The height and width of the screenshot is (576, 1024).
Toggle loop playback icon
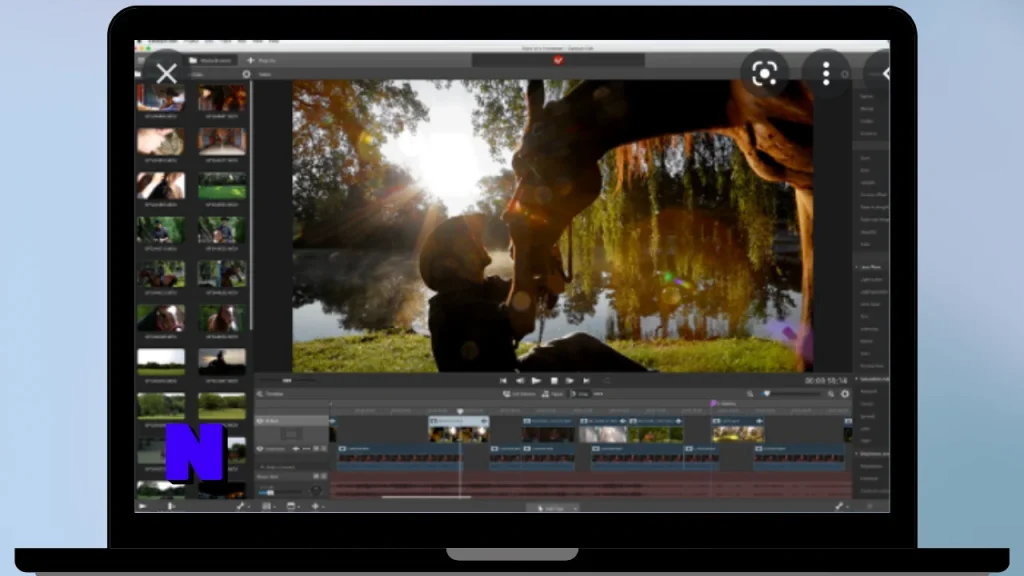(607, 381)
